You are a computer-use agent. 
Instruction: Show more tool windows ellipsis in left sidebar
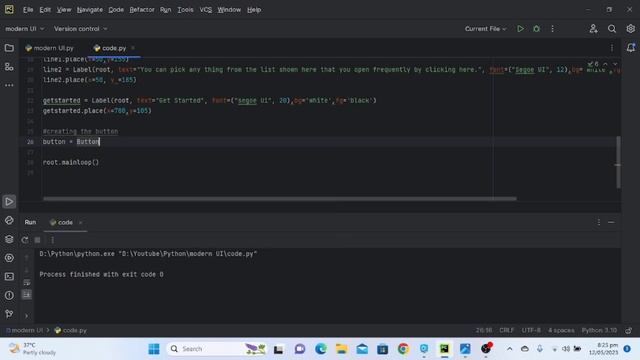coord(9,85)
